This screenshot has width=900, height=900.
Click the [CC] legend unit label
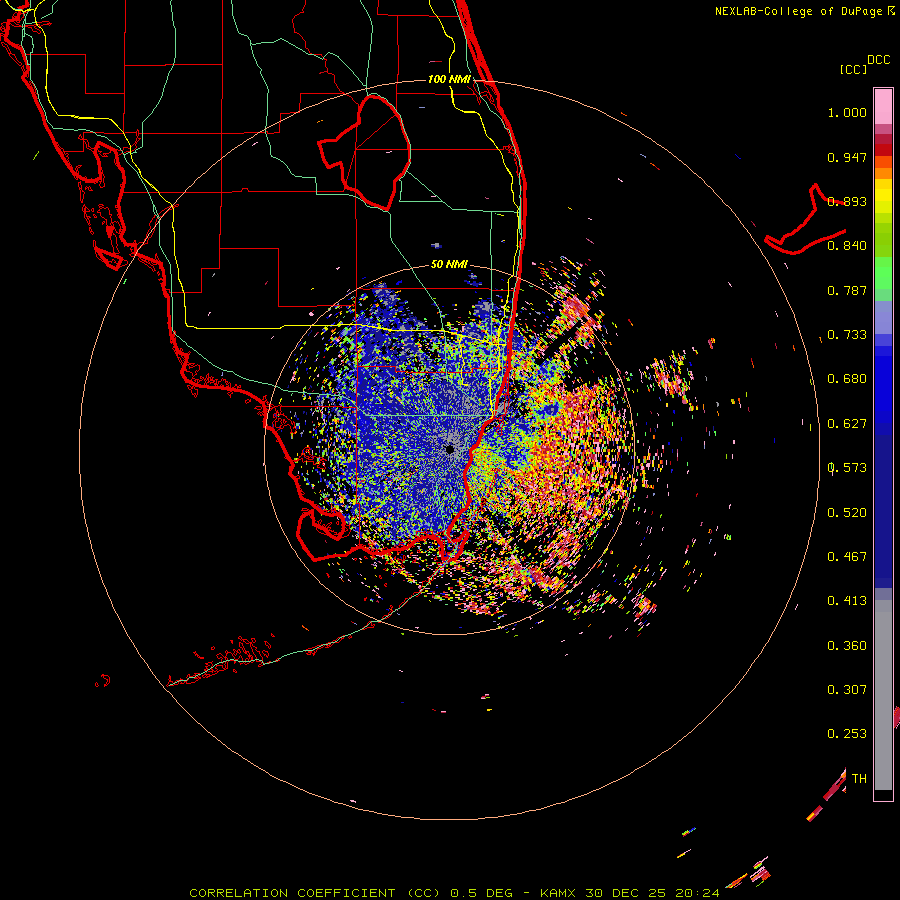(x=854, y=69)
